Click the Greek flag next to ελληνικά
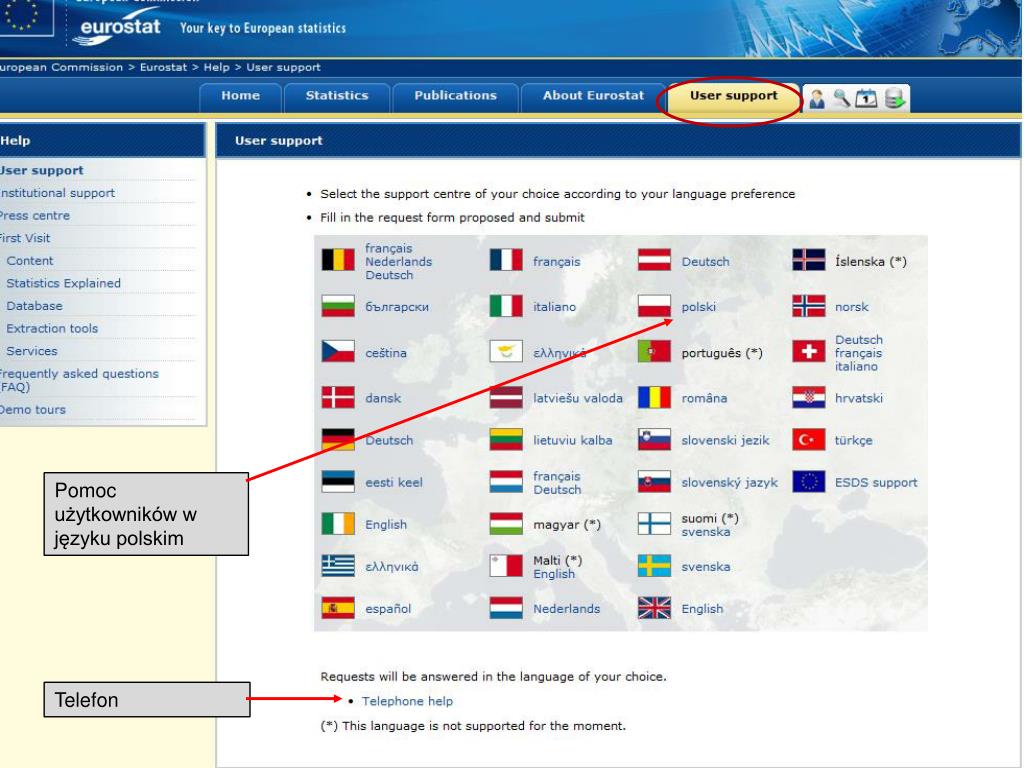This screenshot has width=1024, height=768. [338, 566]
